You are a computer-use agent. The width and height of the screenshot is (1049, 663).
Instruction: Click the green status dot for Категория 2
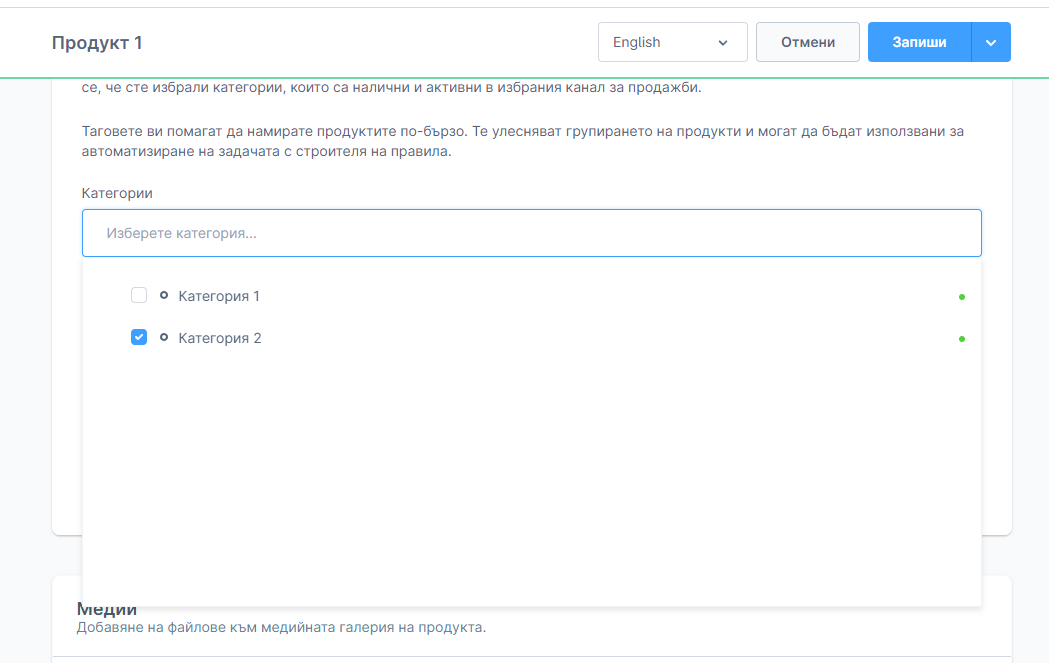962,339
